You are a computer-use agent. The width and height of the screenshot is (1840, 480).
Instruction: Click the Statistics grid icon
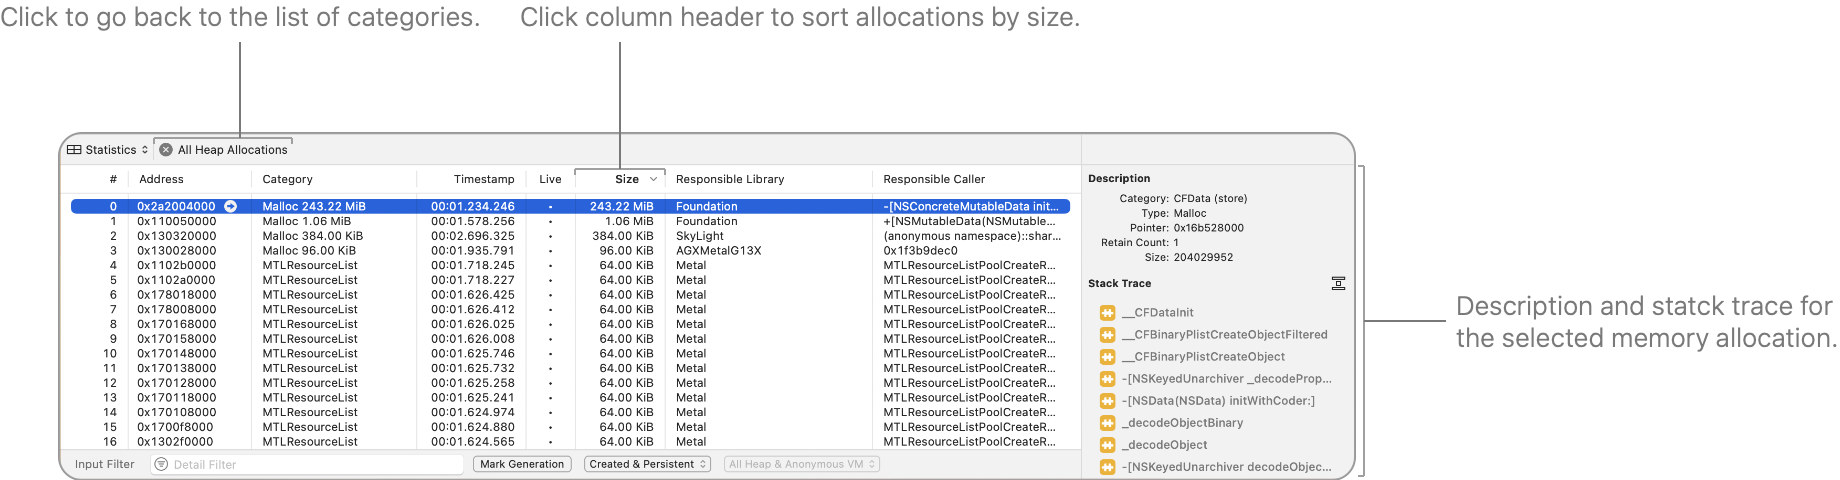[x=74, y=150]
